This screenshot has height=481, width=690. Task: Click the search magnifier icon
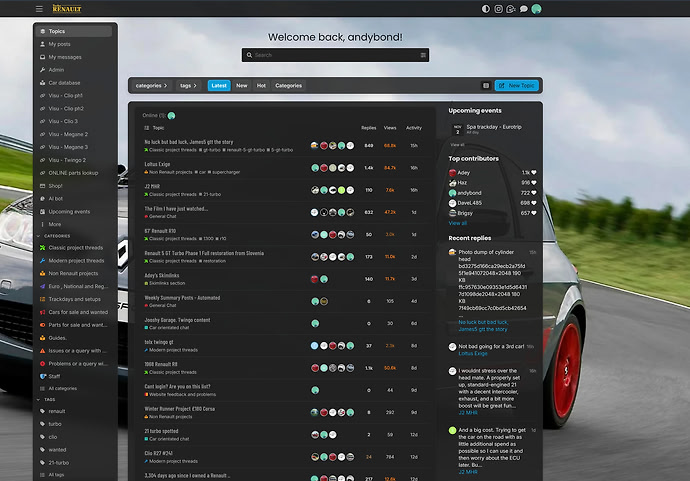(x=249, y=55)
